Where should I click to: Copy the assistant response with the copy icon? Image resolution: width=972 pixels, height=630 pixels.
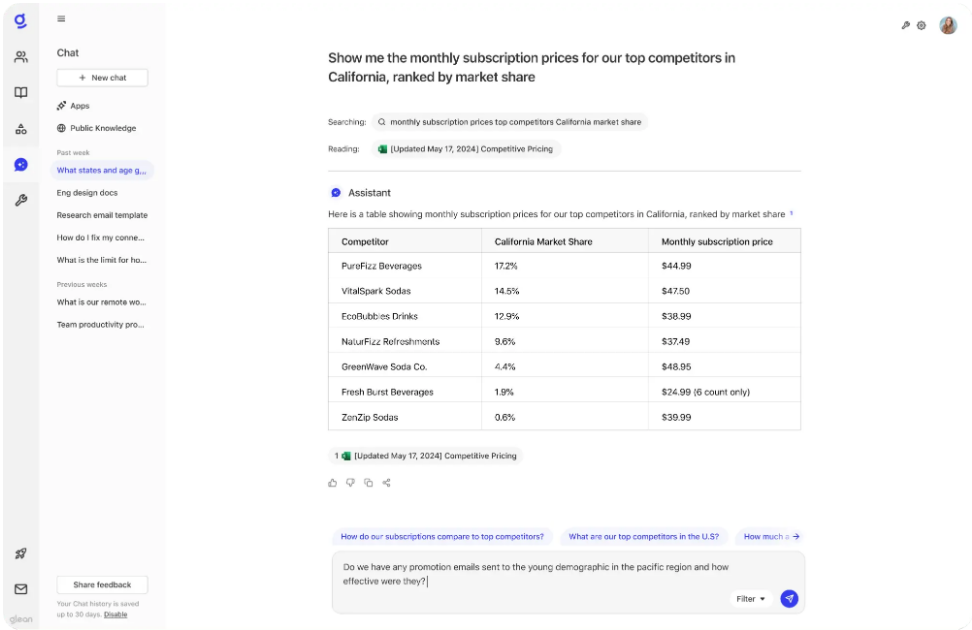(x=368, y=483)
